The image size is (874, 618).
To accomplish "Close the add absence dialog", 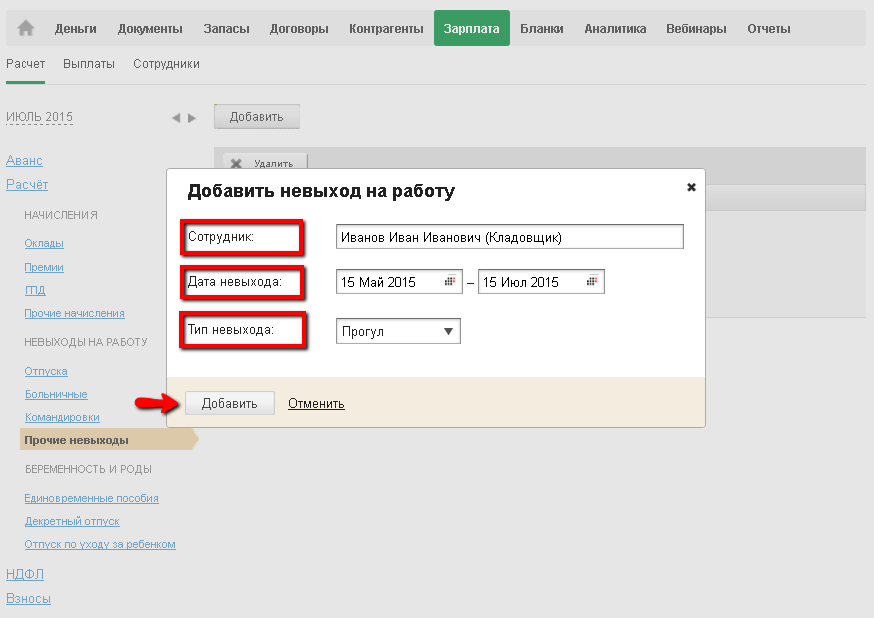I will (691, 187).
